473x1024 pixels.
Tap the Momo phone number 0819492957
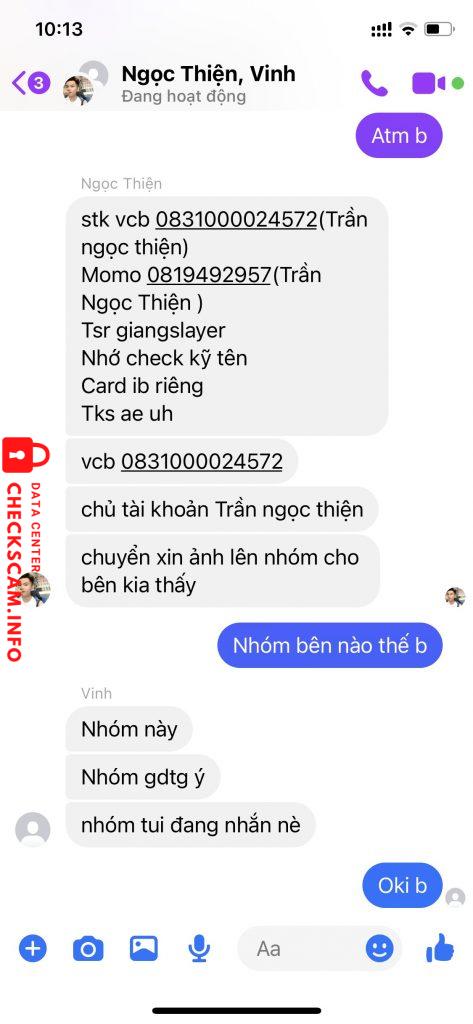(x=209, y=275)
